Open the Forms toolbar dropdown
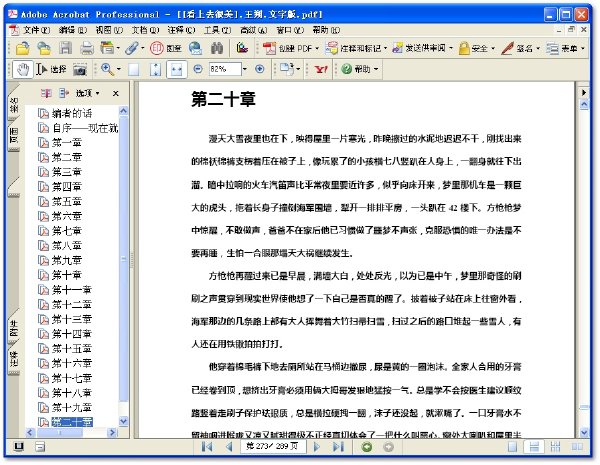This screenshot has height=465, width=600. [566, 48]
